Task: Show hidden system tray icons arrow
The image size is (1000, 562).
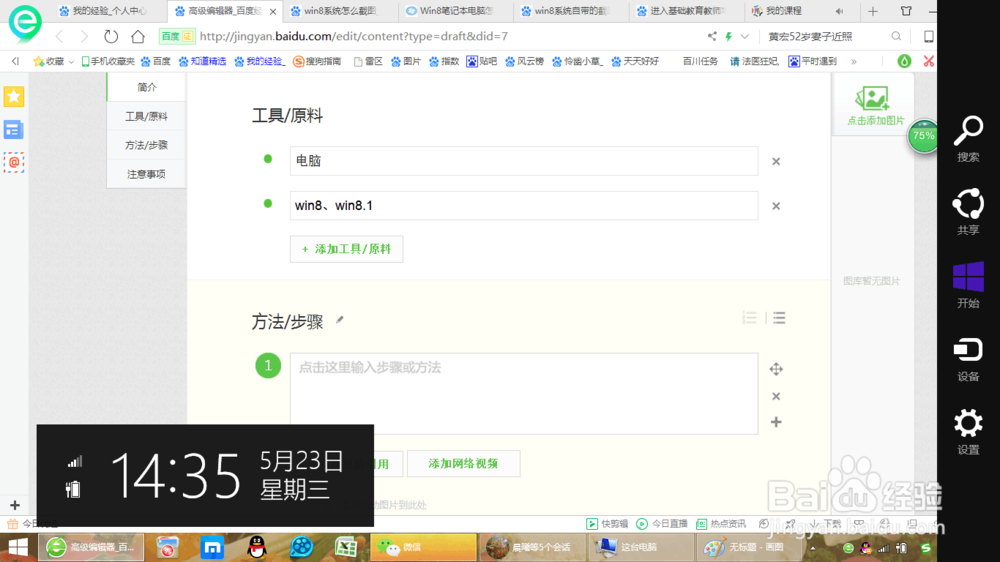Action: (x=812, y=548)
